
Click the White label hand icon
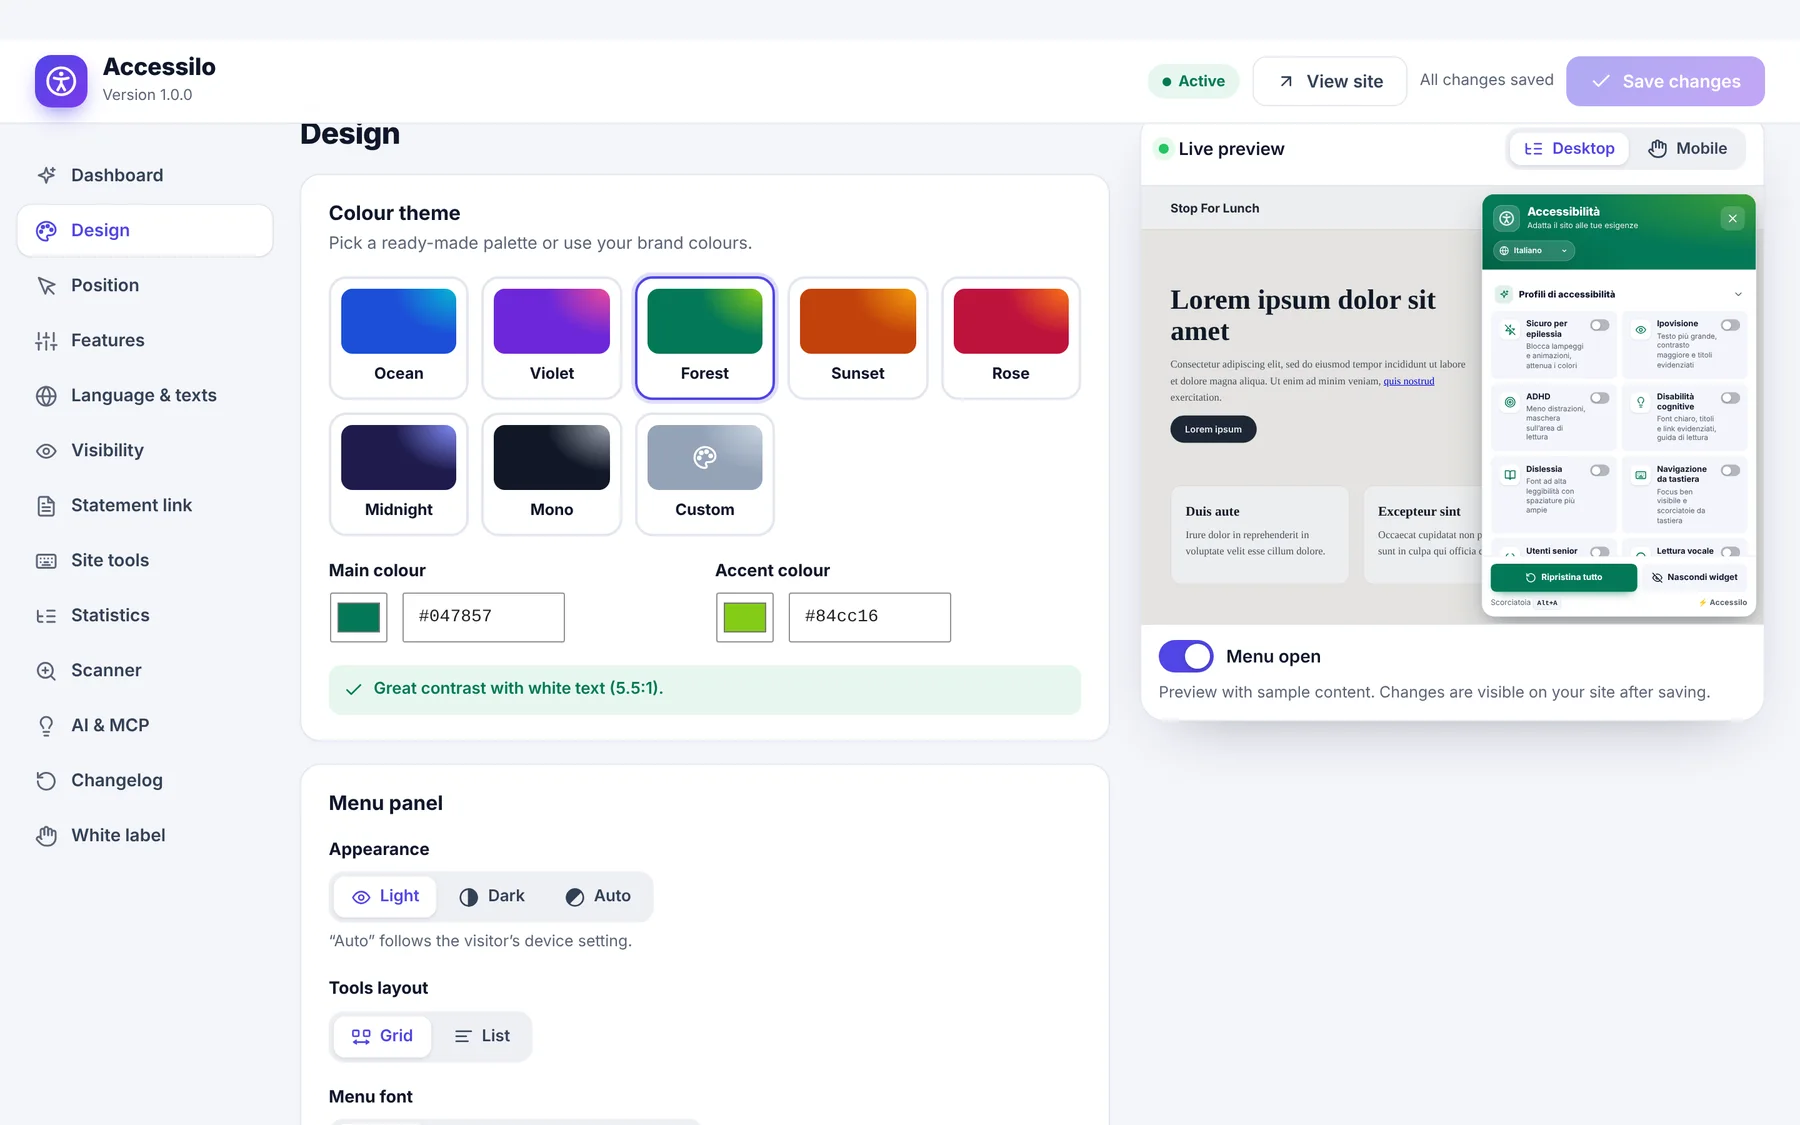[x=46, y=836]
